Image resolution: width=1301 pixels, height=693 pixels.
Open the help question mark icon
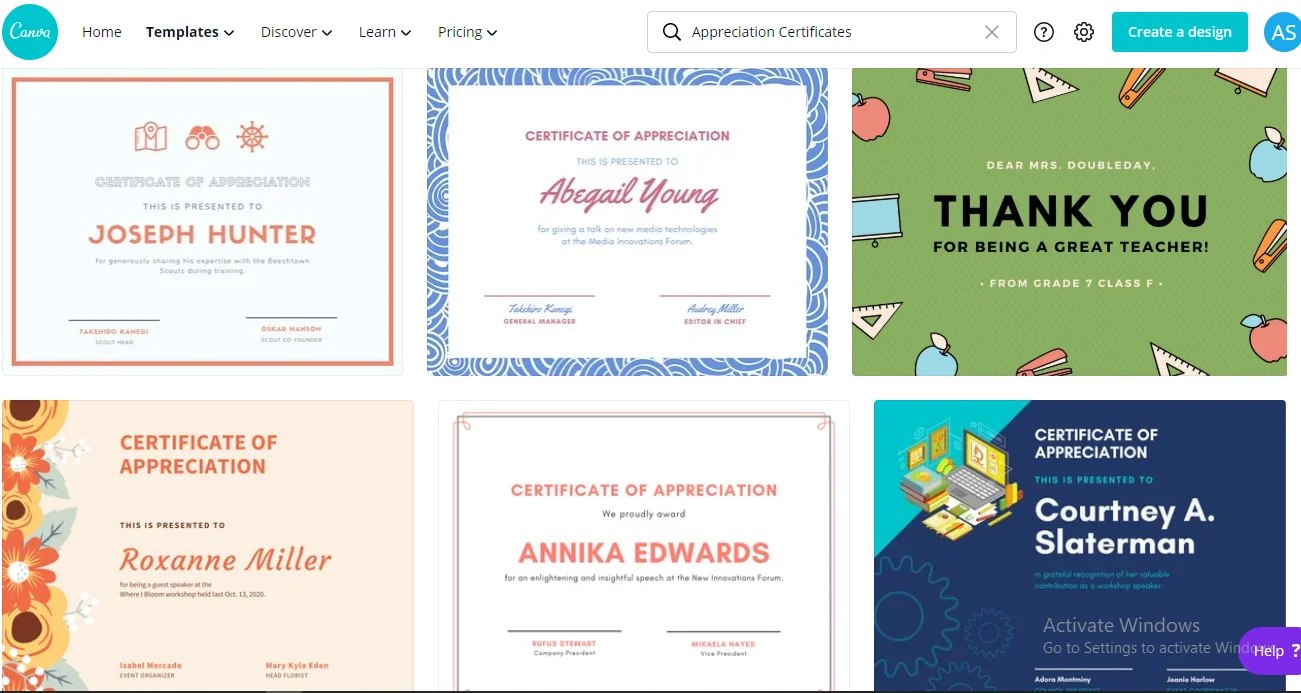[x=1044, y=32]
